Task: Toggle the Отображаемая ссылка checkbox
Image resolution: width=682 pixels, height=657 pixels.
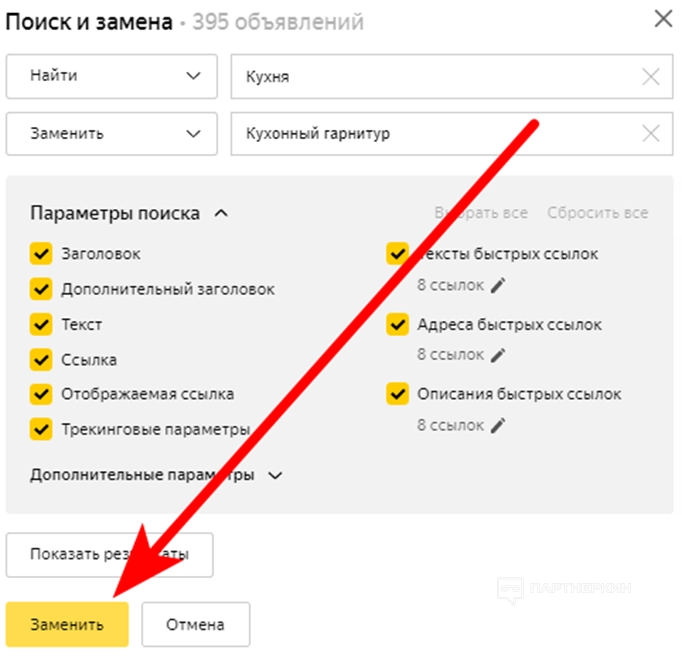Action: [x=41, y=394]
